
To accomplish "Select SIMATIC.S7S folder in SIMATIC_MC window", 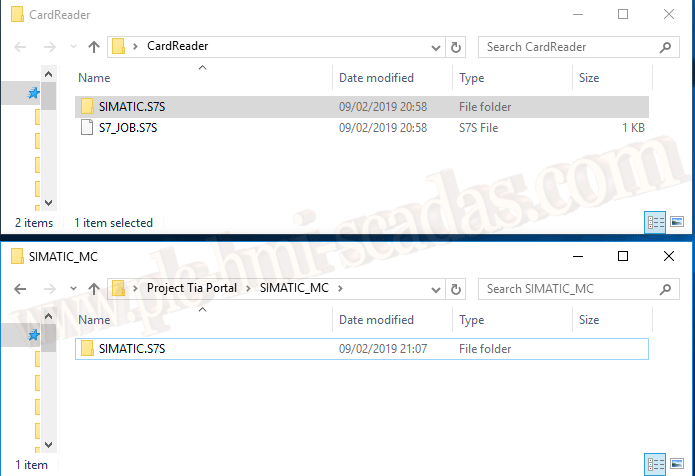I will 133,349.
